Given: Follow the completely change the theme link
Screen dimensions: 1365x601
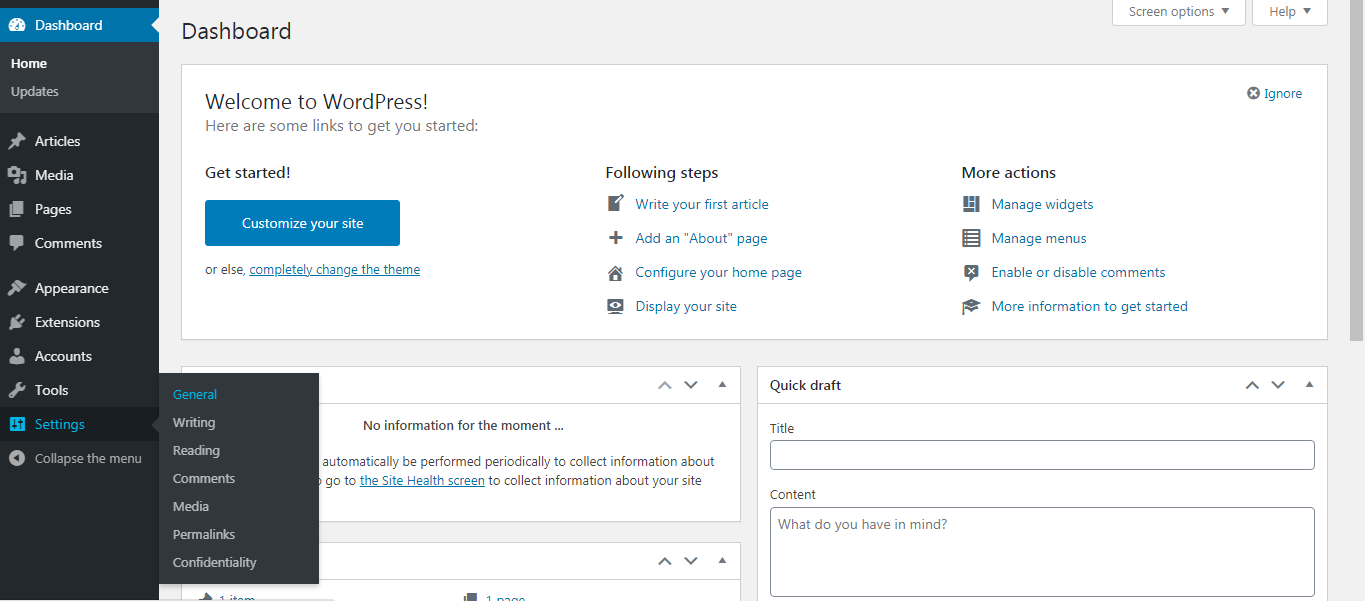Looking at the screenshot, I should click(x=335, y=270).
